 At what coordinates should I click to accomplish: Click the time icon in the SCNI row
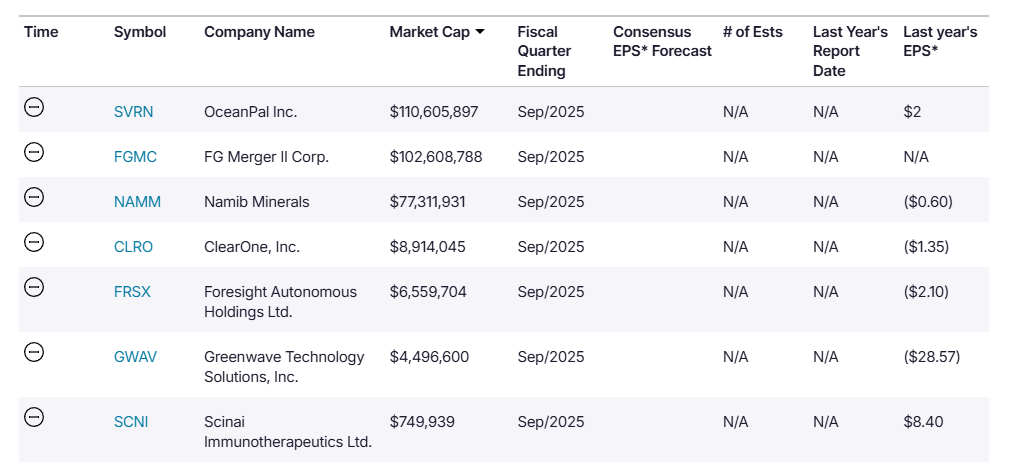[x=34, y=417]
